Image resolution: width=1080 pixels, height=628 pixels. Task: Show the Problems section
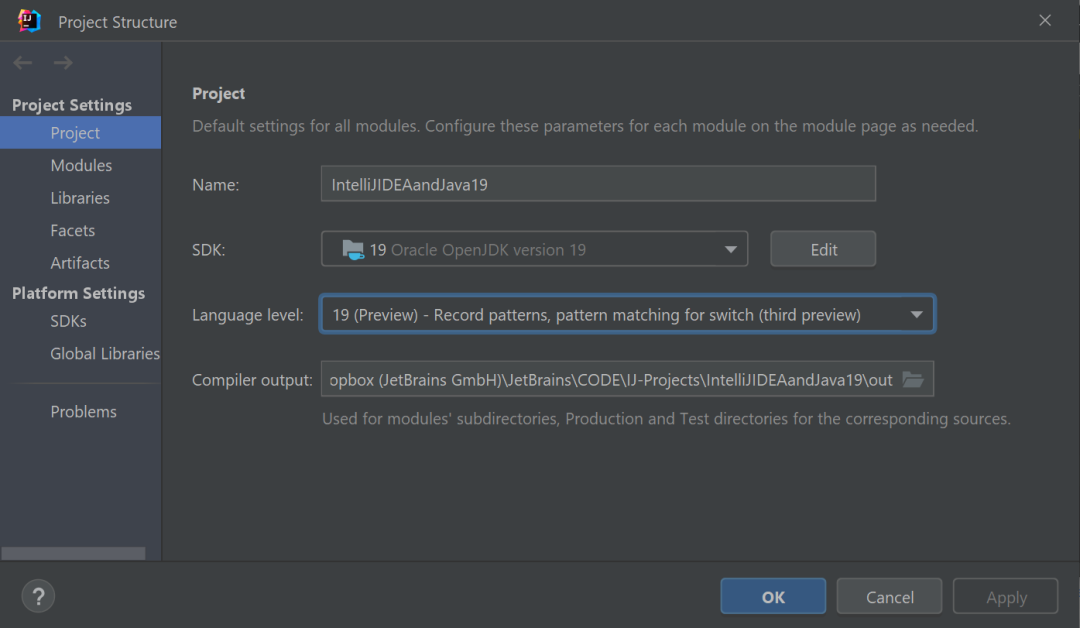(81, 411)
